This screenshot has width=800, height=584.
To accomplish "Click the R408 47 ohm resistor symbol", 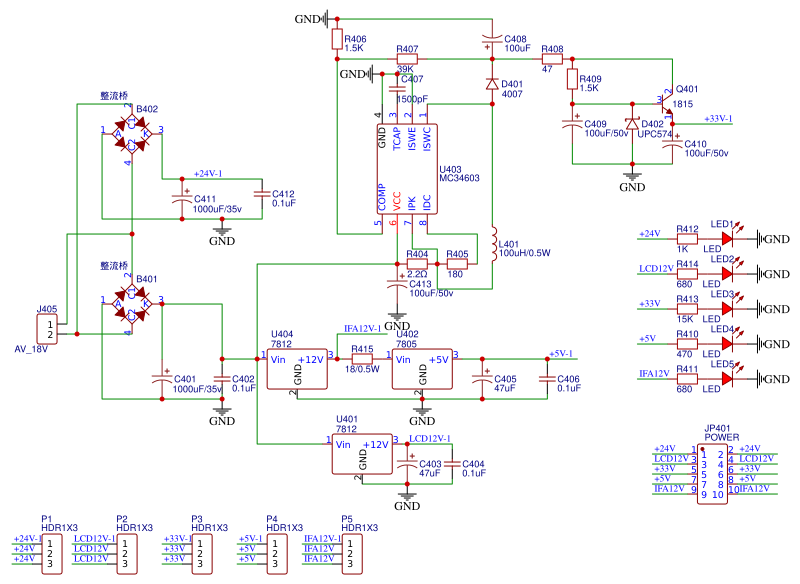I will pyautogui.click(x=552, y=59).
